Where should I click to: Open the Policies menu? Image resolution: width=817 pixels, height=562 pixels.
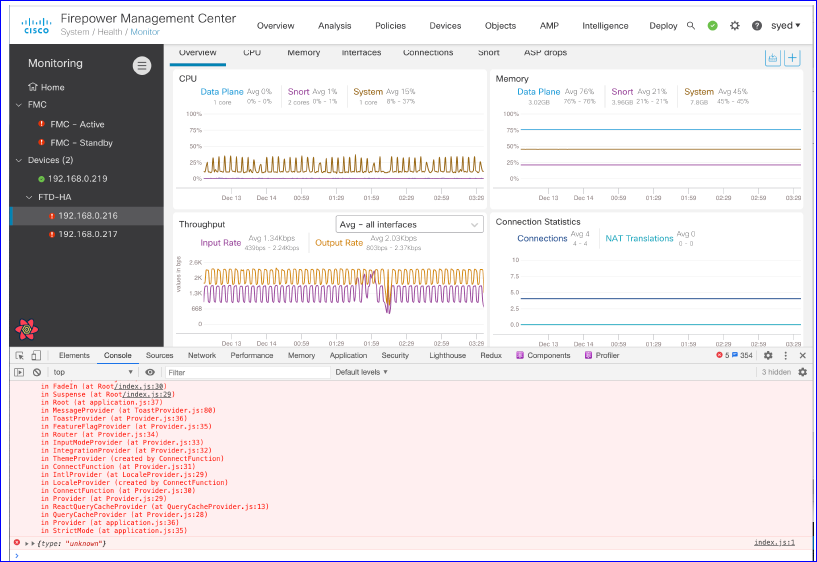[x=390, y=26]
